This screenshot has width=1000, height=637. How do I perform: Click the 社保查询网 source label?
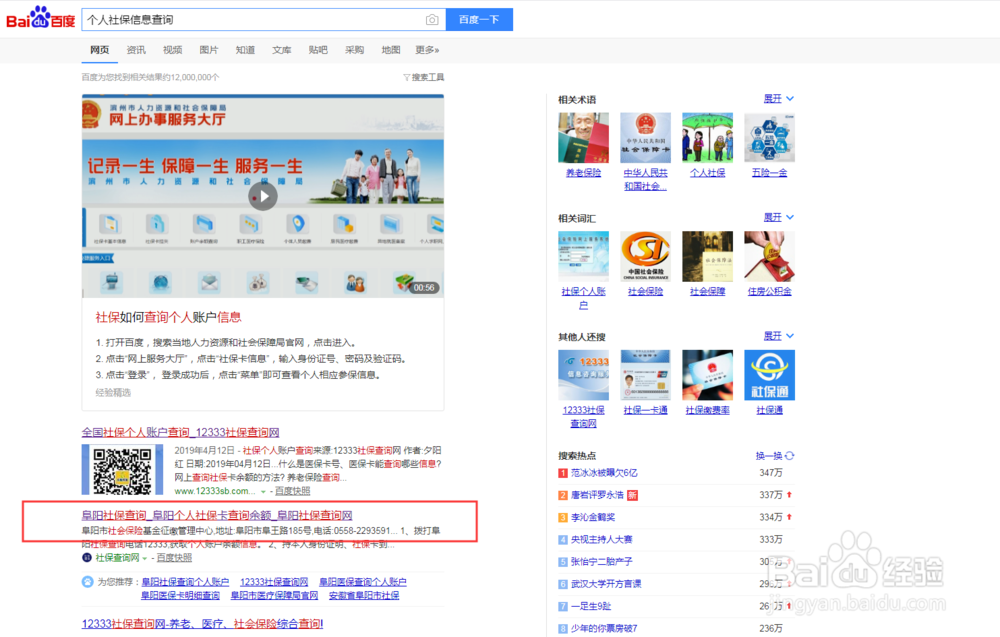pyautogui.click(x=117, y=558)
